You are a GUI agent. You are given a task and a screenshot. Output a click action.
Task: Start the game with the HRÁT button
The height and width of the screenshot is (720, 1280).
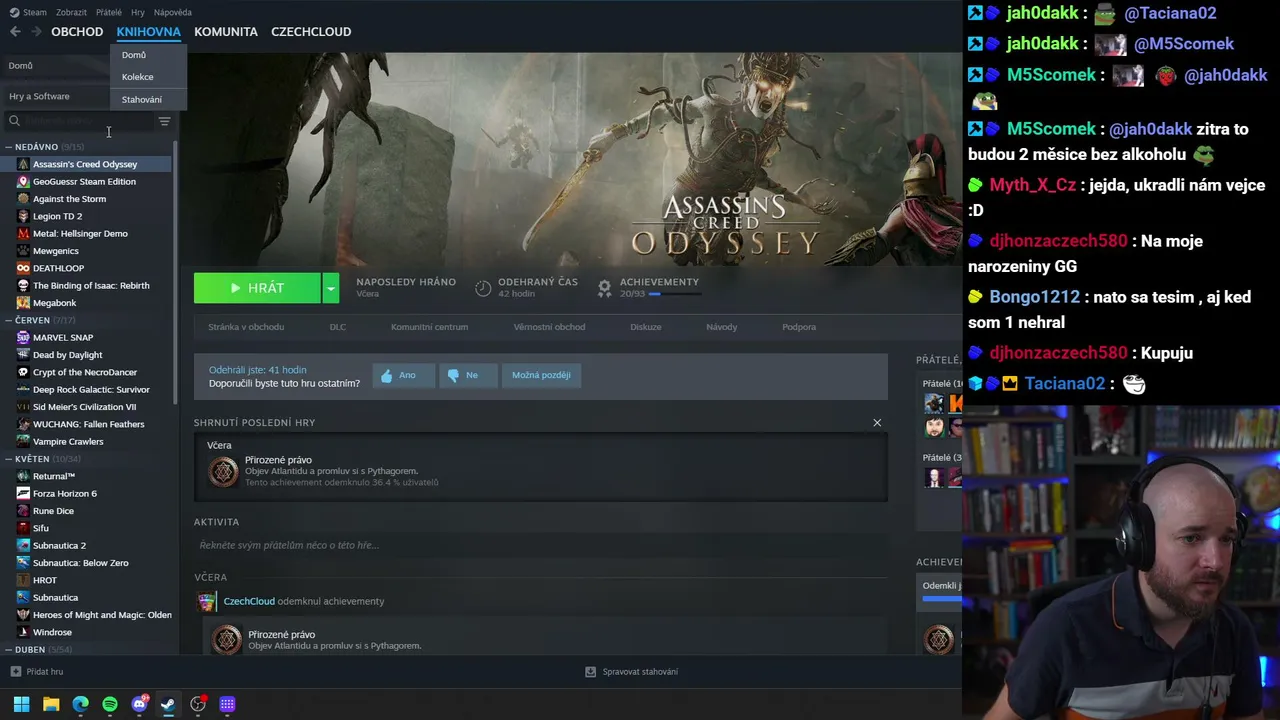point(257,288)
